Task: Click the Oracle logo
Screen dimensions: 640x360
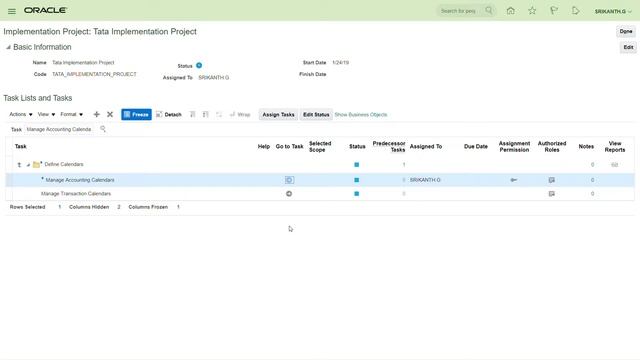Action: [x=45, y=11]
